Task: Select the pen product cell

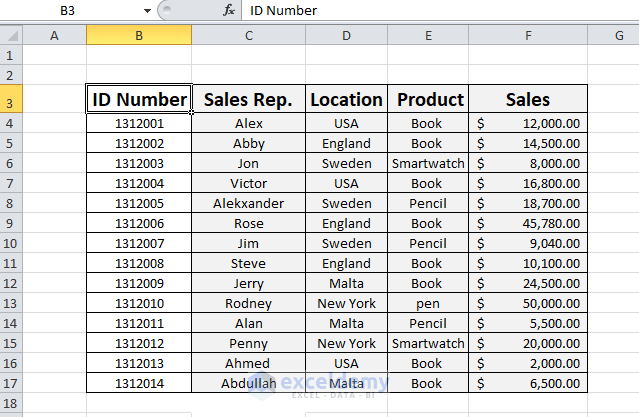Action: 428,303
